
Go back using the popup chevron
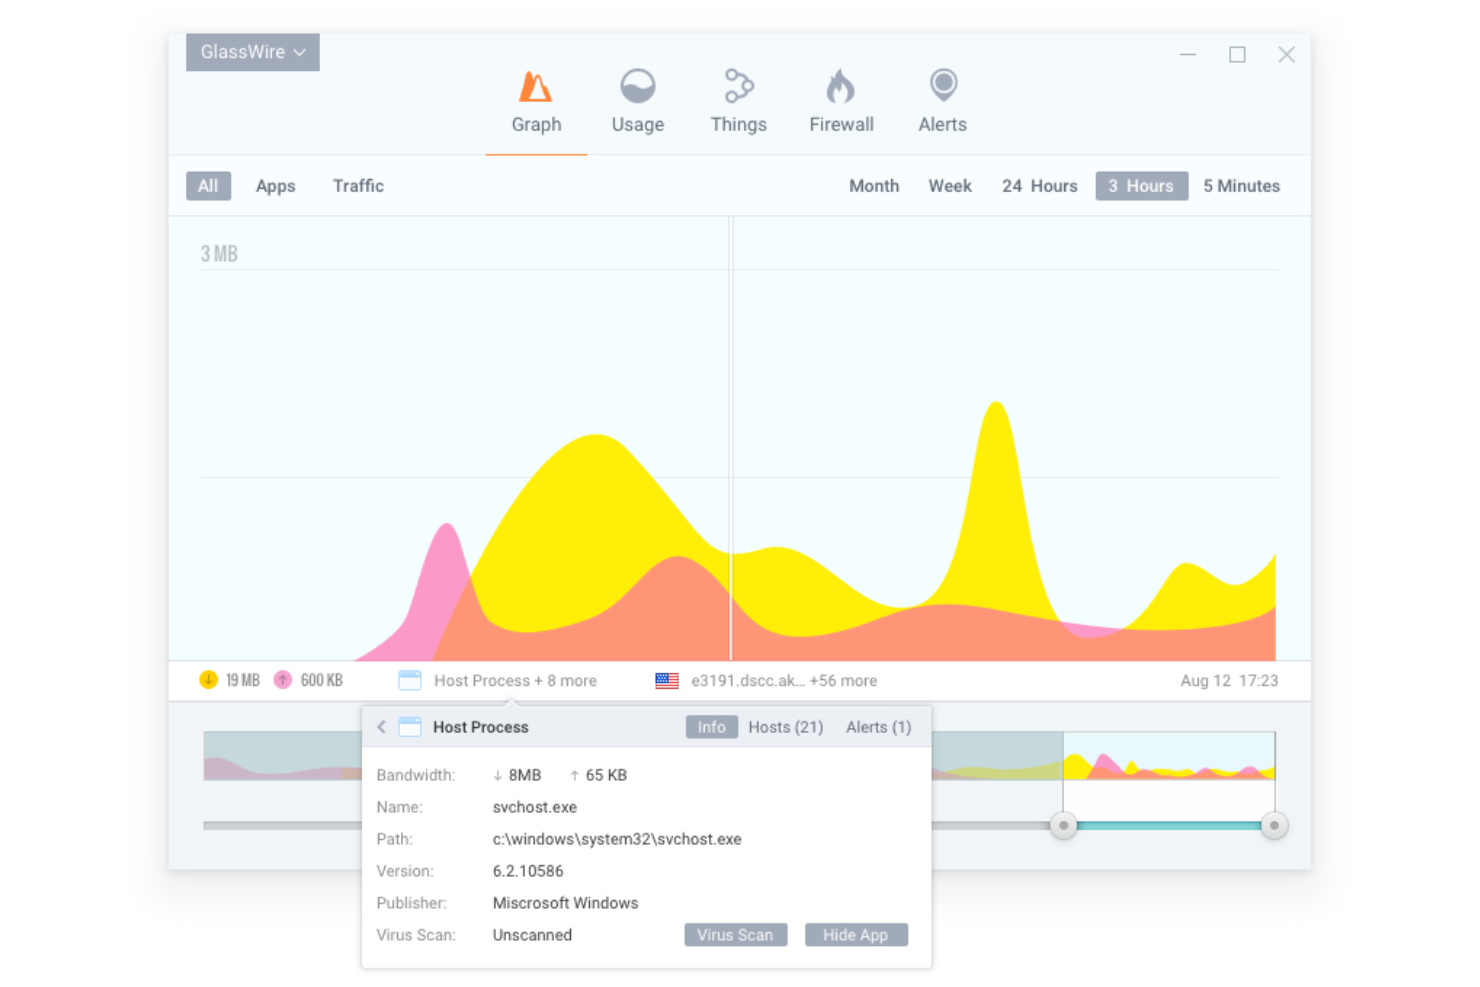(381, 727)
